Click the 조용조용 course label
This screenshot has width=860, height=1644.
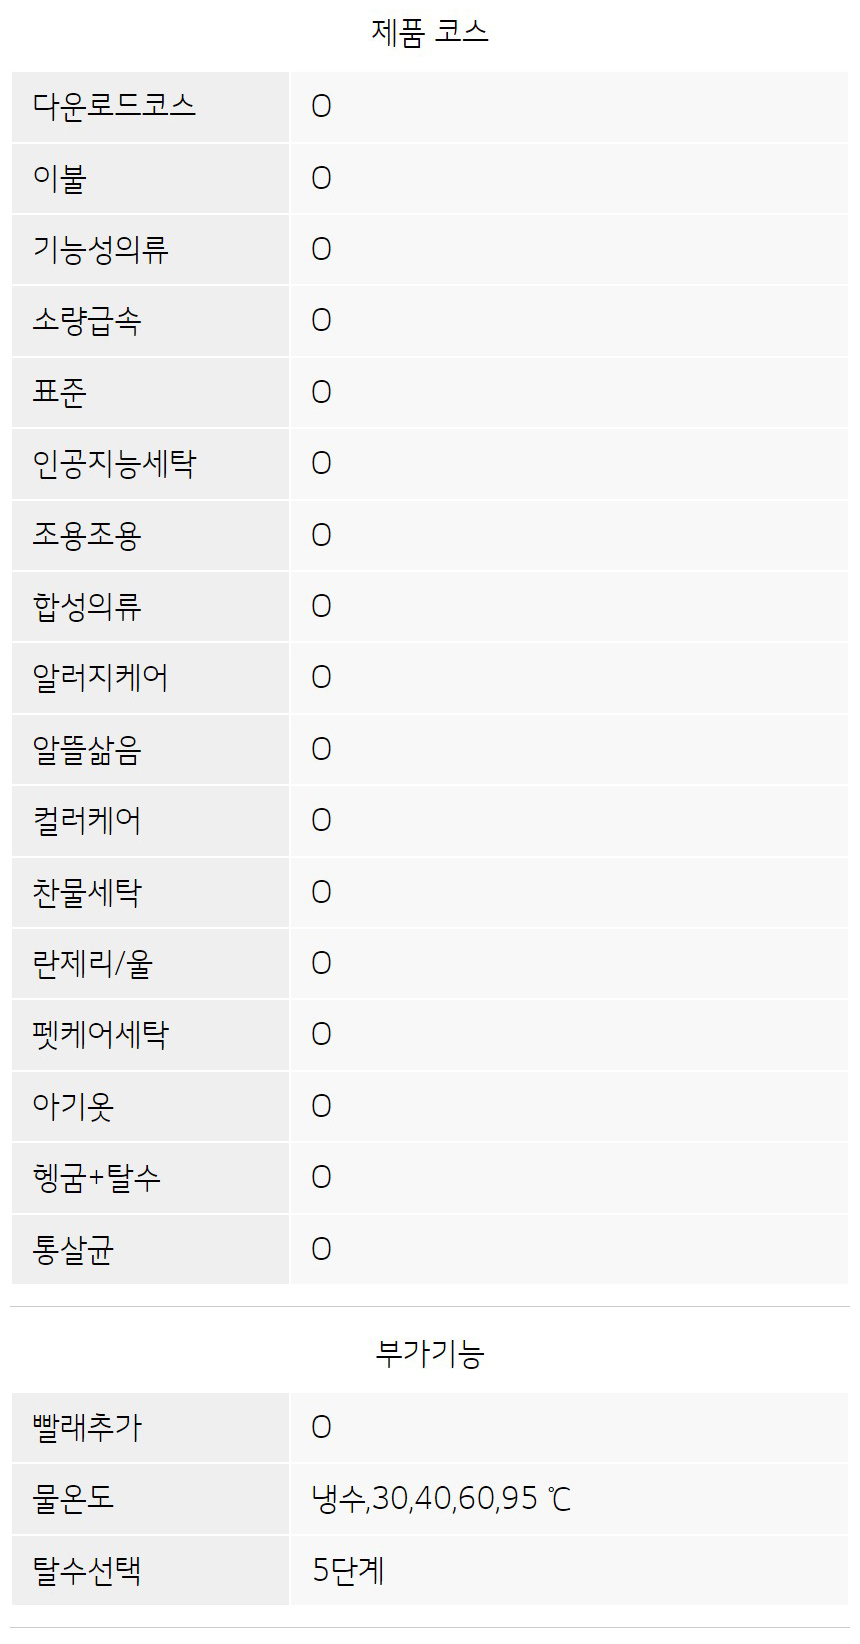pyautogui.click(x=87, y=535)
